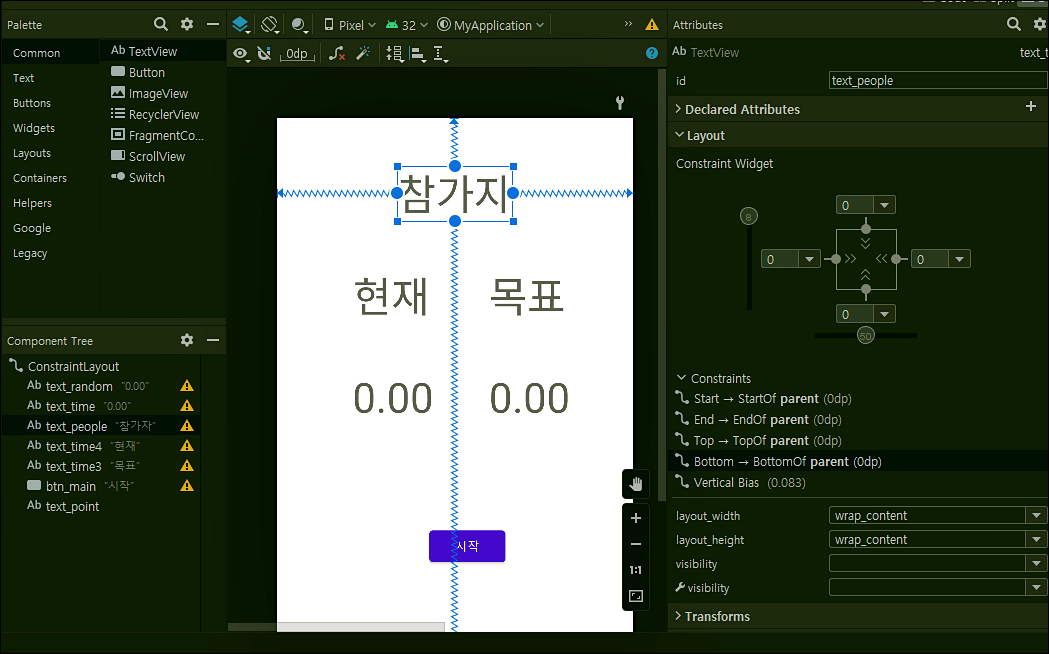Select ConstraintLayout in Component Tree
This screenshot has height=654, width=1049.
74,366
